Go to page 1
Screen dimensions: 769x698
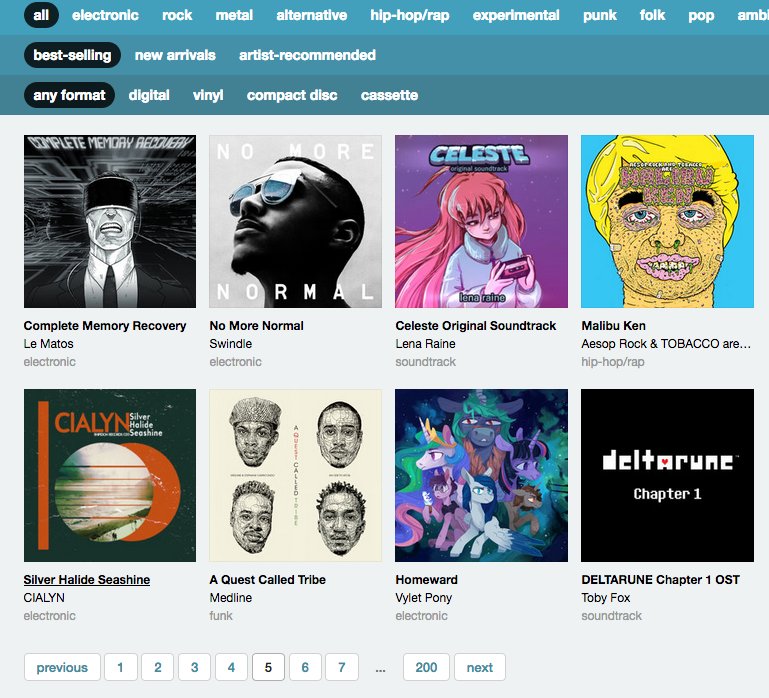tap(121, 667)
